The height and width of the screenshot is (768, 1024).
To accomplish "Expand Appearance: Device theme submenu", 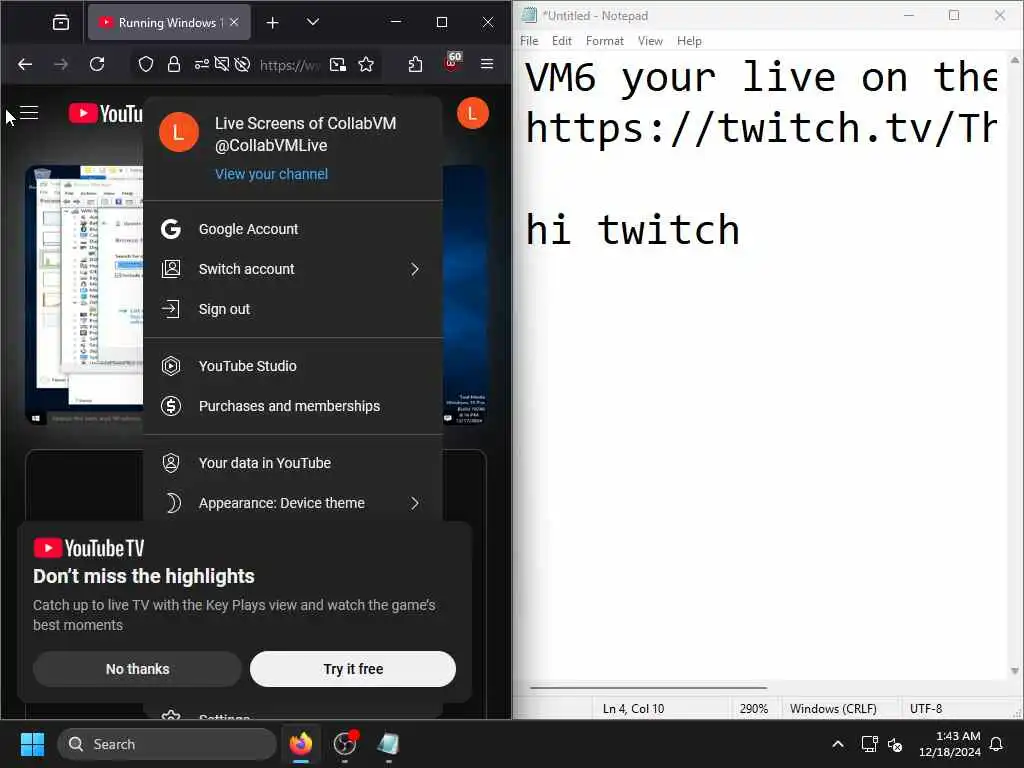I will tap(293, 503).
